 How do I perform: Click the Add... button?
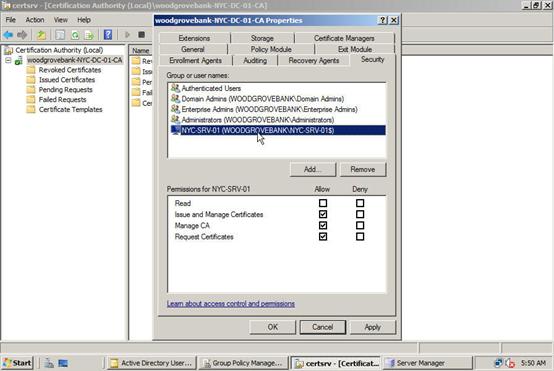(313, 169)
